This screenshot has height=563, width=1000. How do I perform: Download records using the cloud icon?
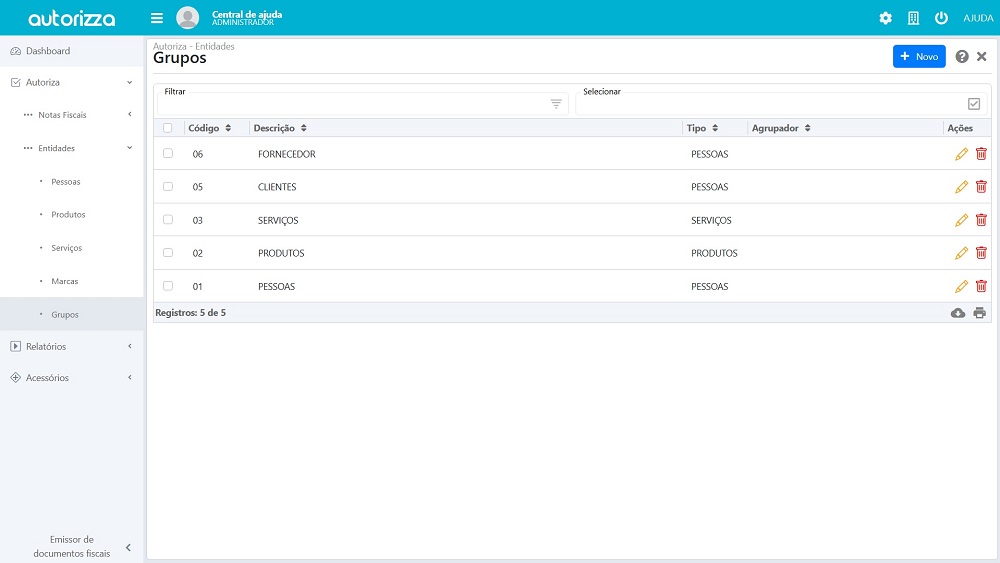pos(958,313)
